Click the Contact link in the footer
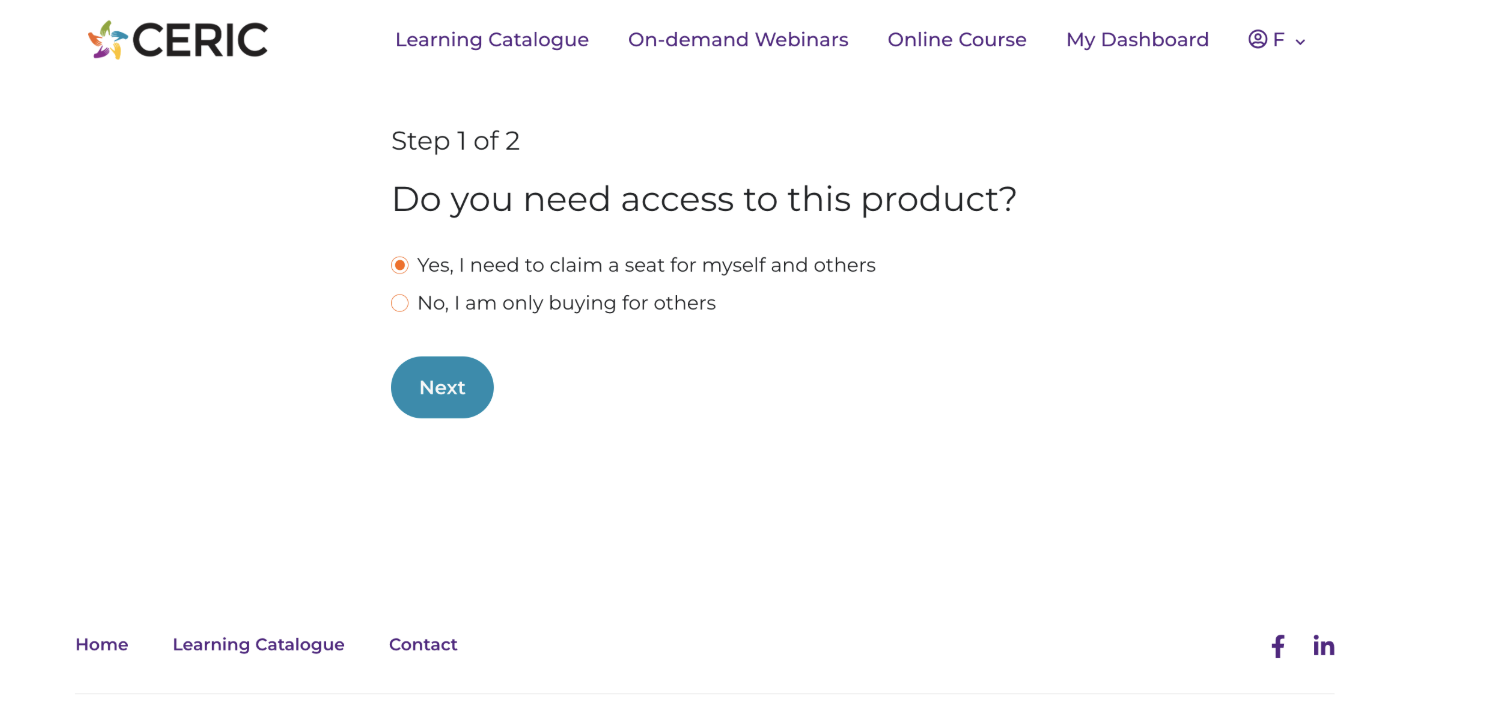The width and height of the screenshot is (1504, 721). pyautogui.click(x=423, y=645)
